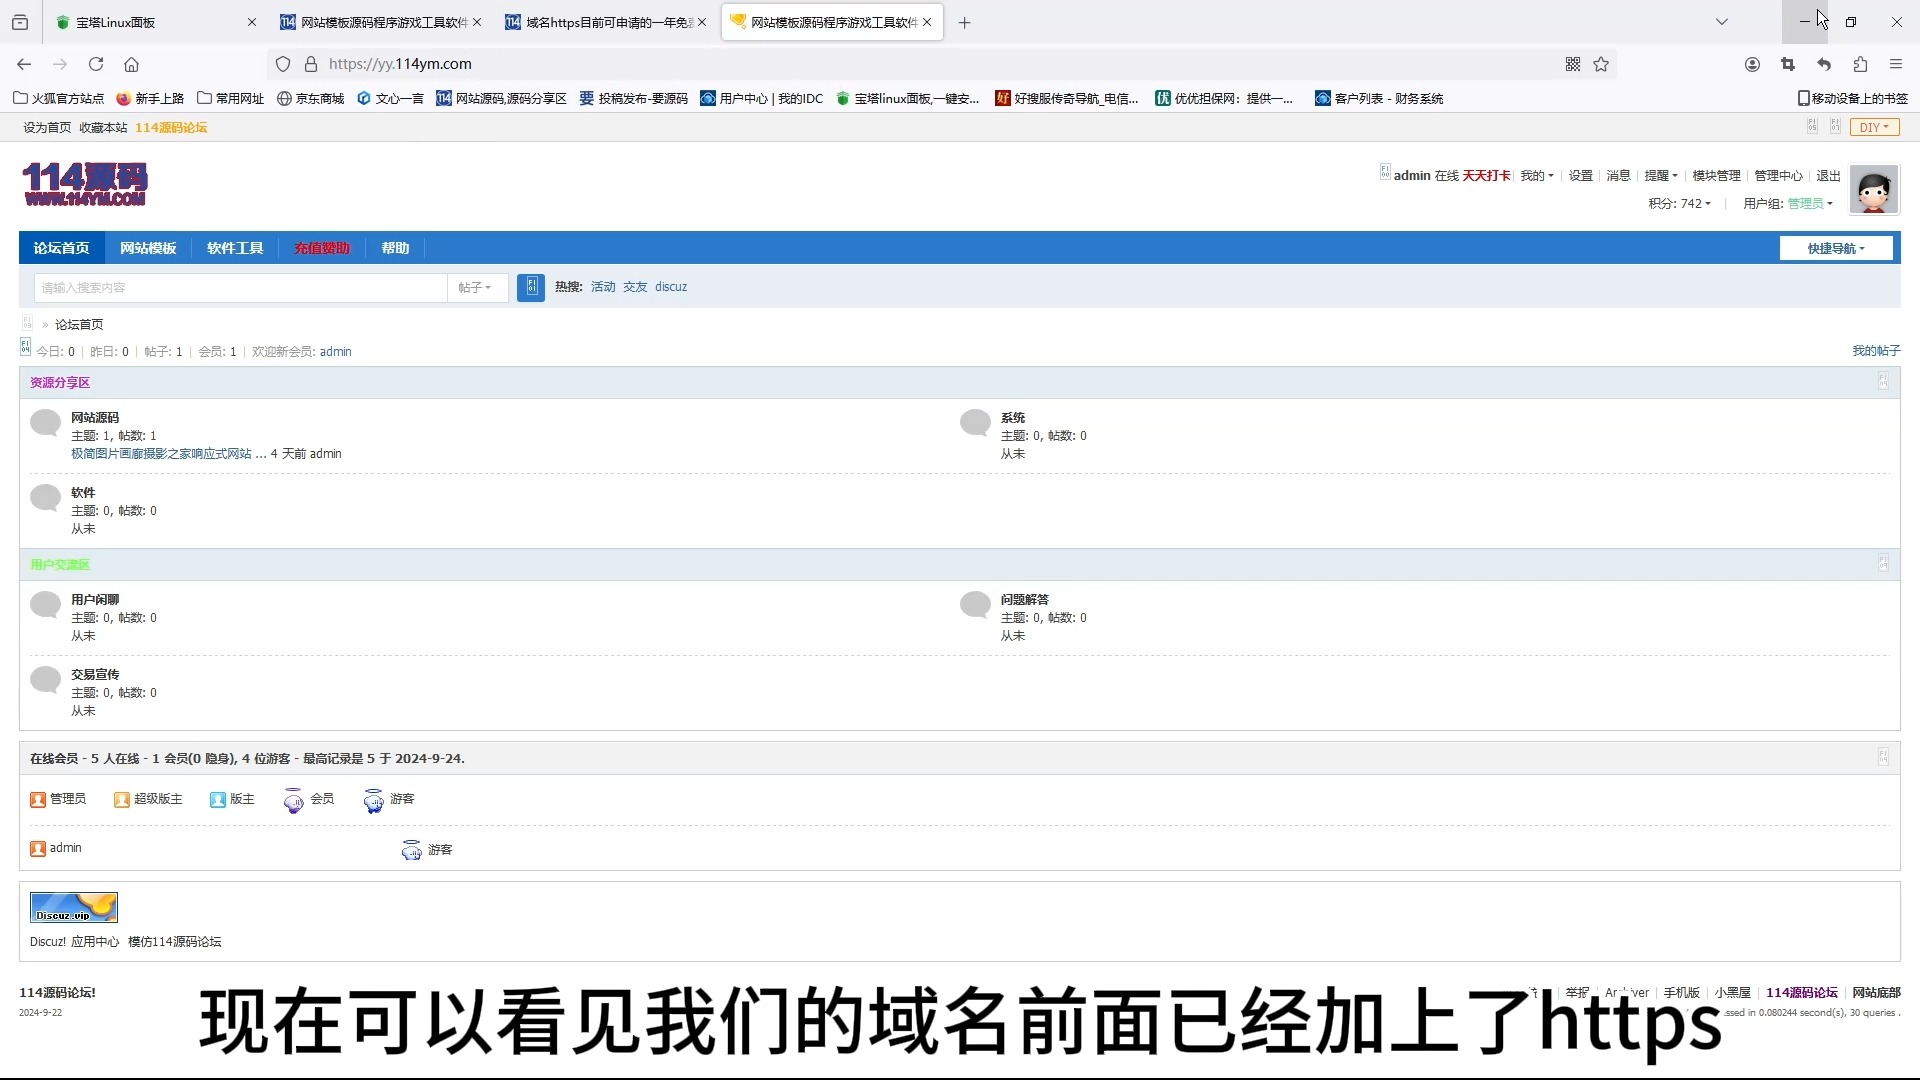Open the browser home page icon
Viewport: 1920px width, 1080px height.
coord(131,64)
